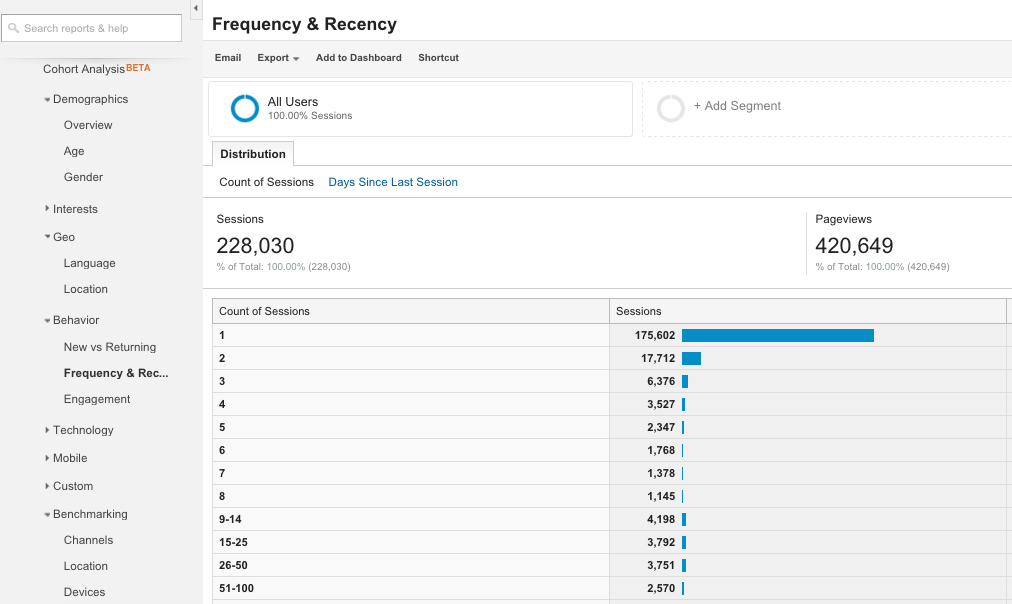The width and height of the screenshot is (1012, 604).
Task: Open Benchmarking Channels report
Action: point(88,540)
